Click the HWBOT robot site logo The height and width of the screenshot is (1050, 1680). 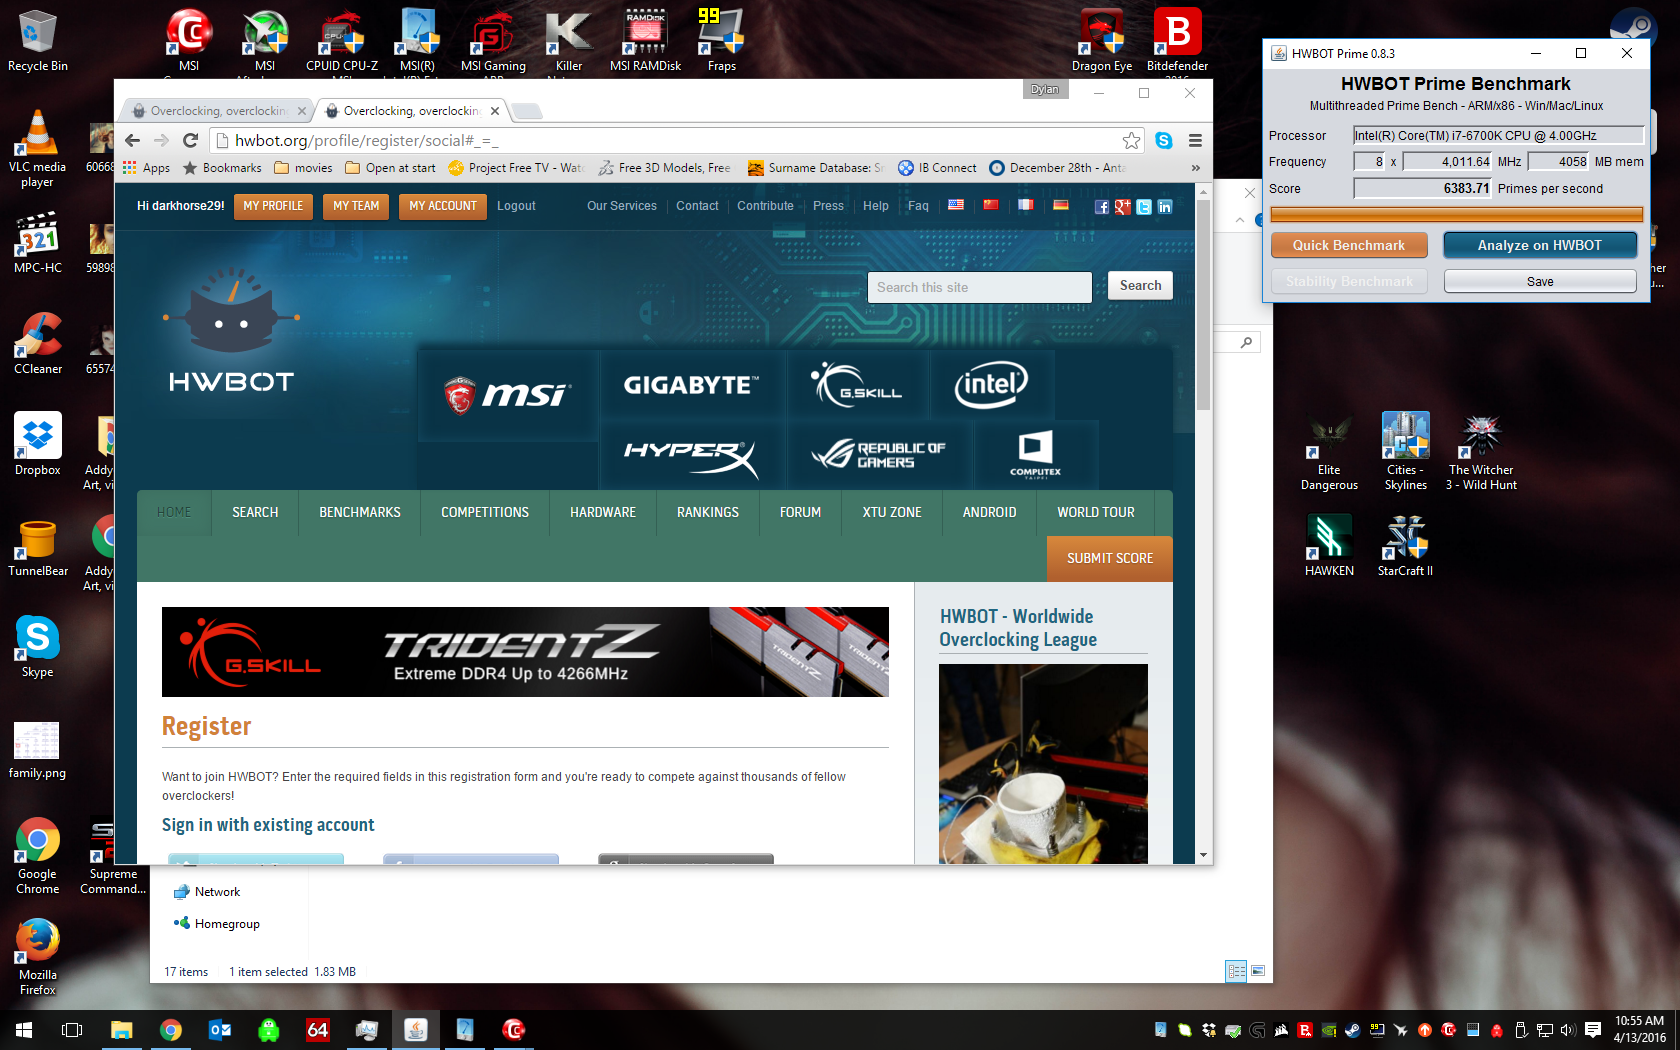pyautogui.click(x=231, y=330)
